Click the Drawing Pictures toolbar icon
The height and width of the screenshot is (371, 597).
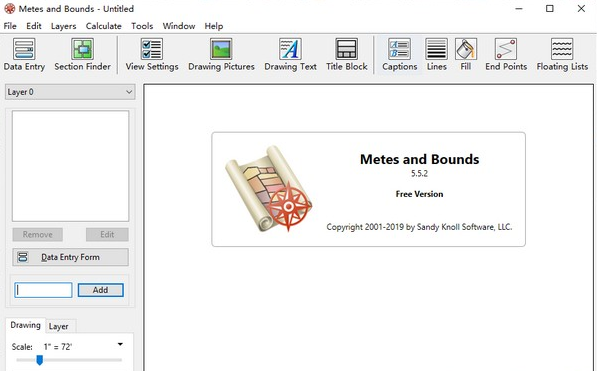pyautogui.click(x=221, y=54)
